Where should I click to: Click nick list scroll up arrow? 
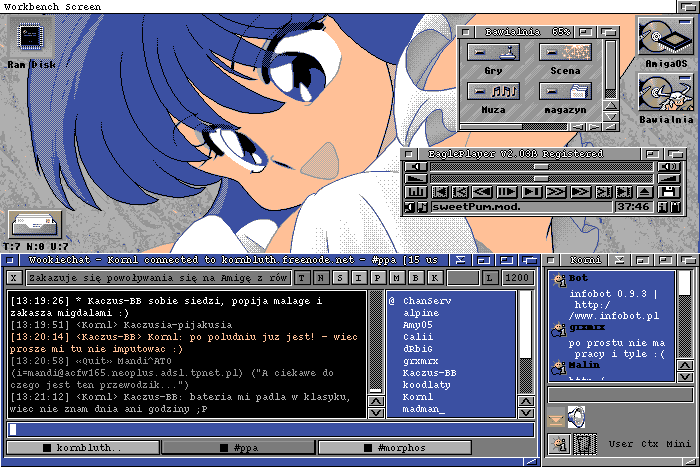(526, 401)
